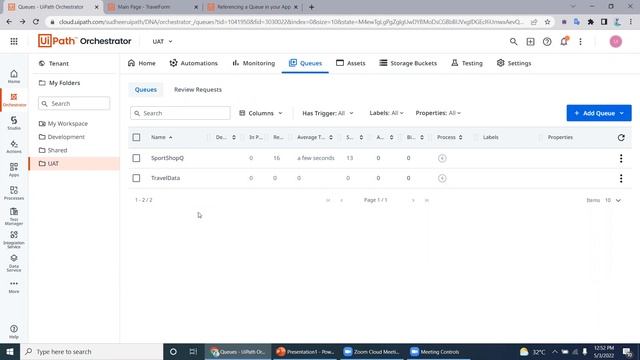Open Apps in left rail

(14, 170)
